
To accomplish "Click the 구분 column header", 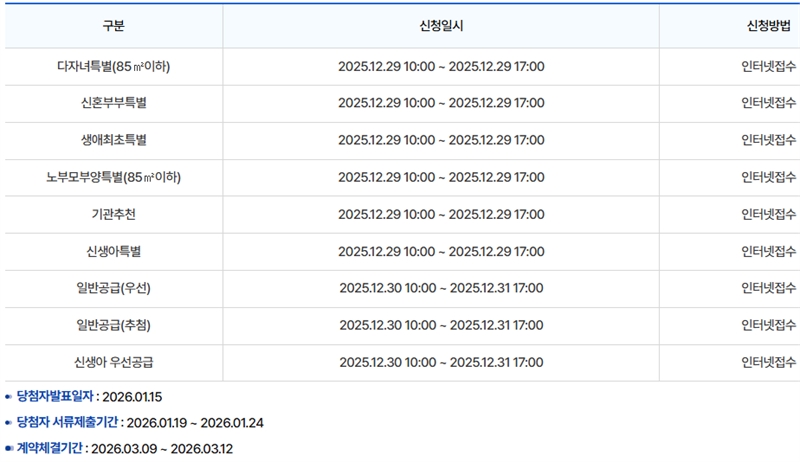I will tap(114, 25).
